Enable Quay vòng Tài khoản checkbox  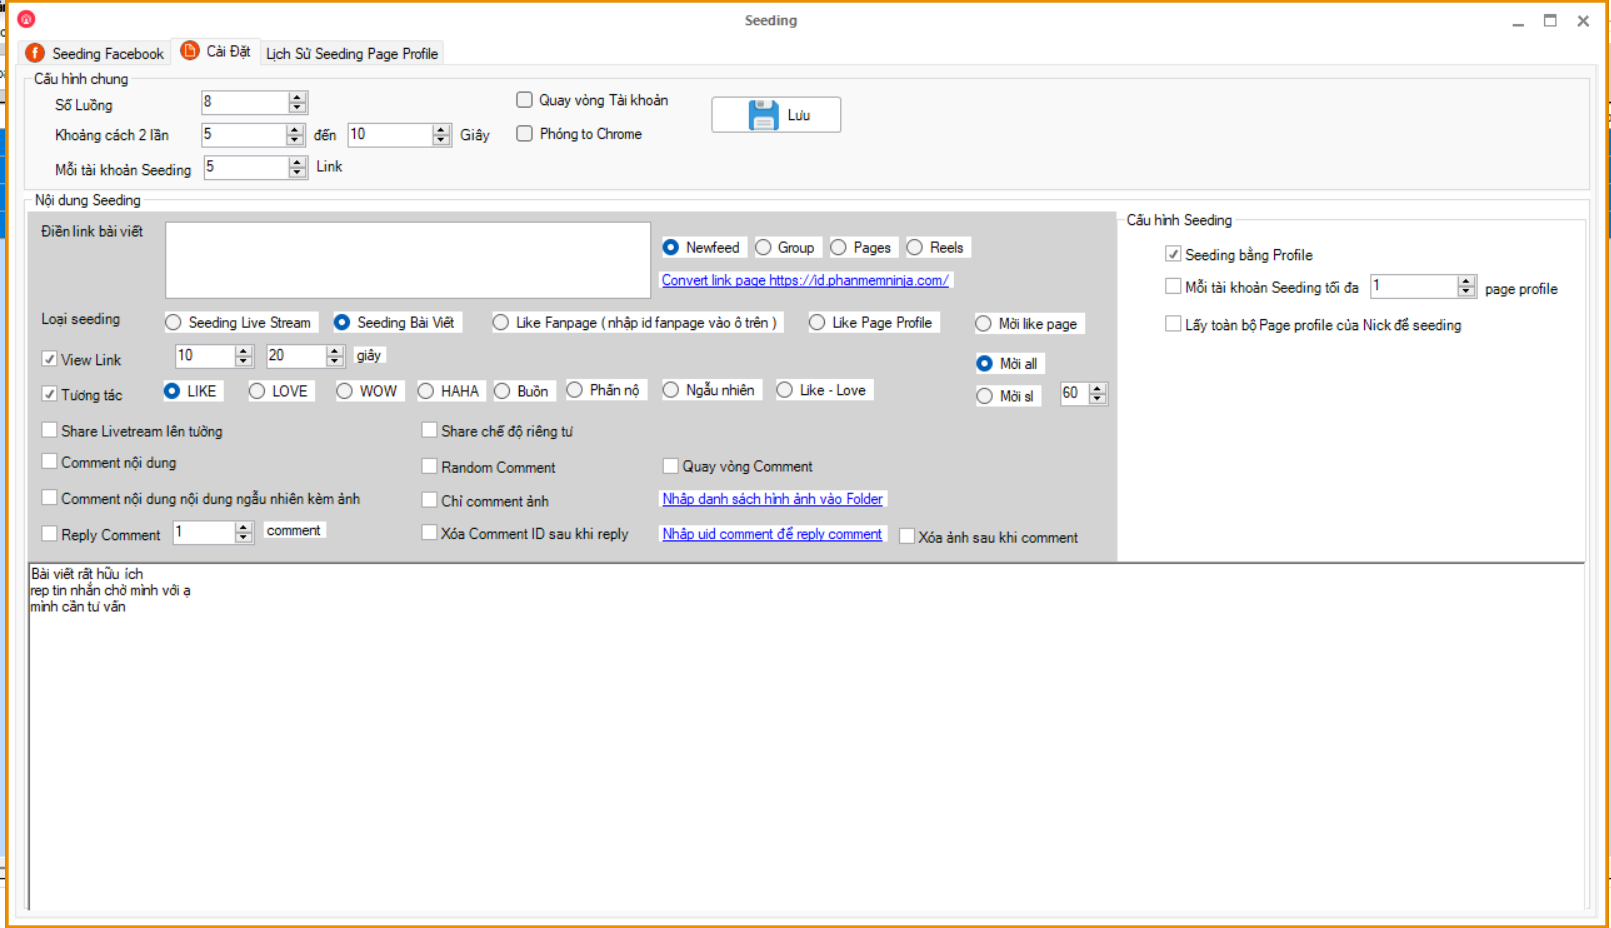coord(524,100)
